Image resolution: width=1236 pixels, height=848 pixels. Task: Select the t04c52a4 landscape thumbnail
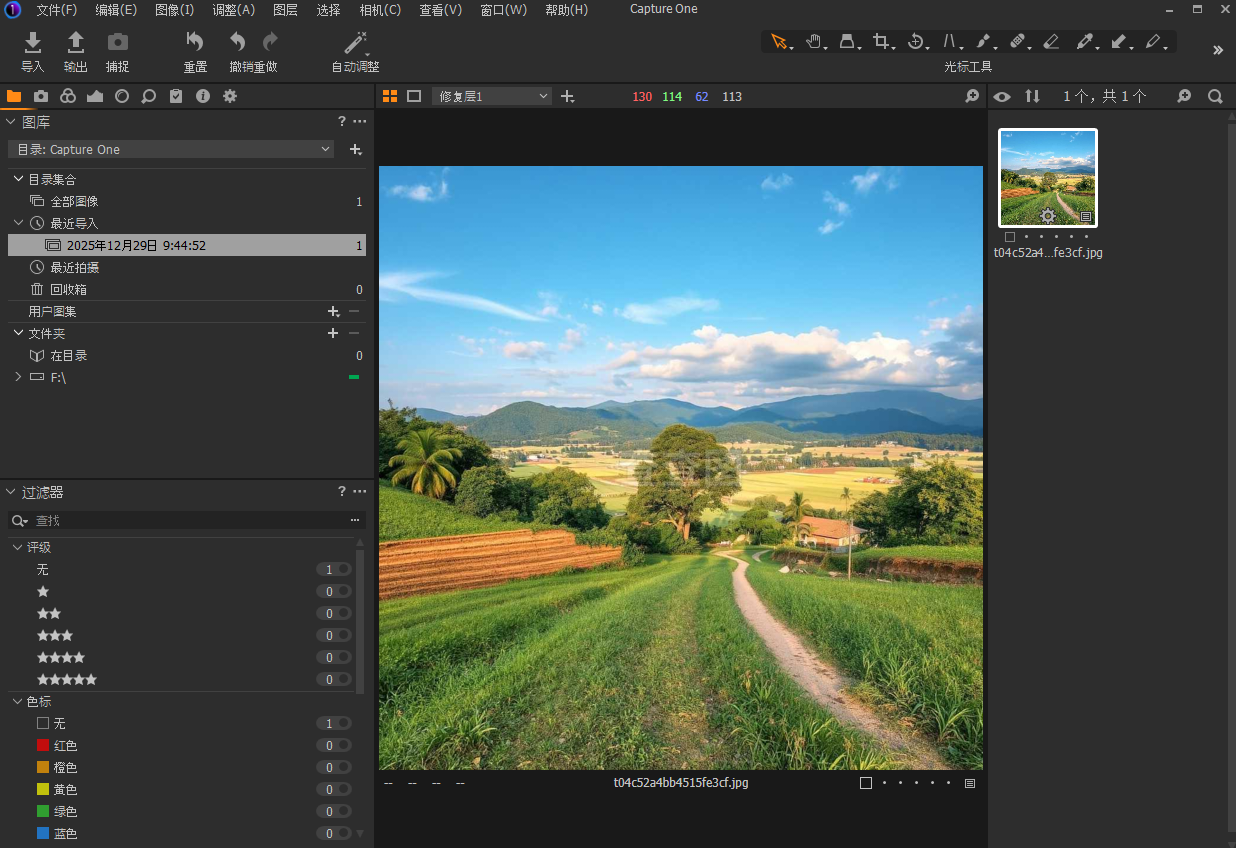[1048, 178]
